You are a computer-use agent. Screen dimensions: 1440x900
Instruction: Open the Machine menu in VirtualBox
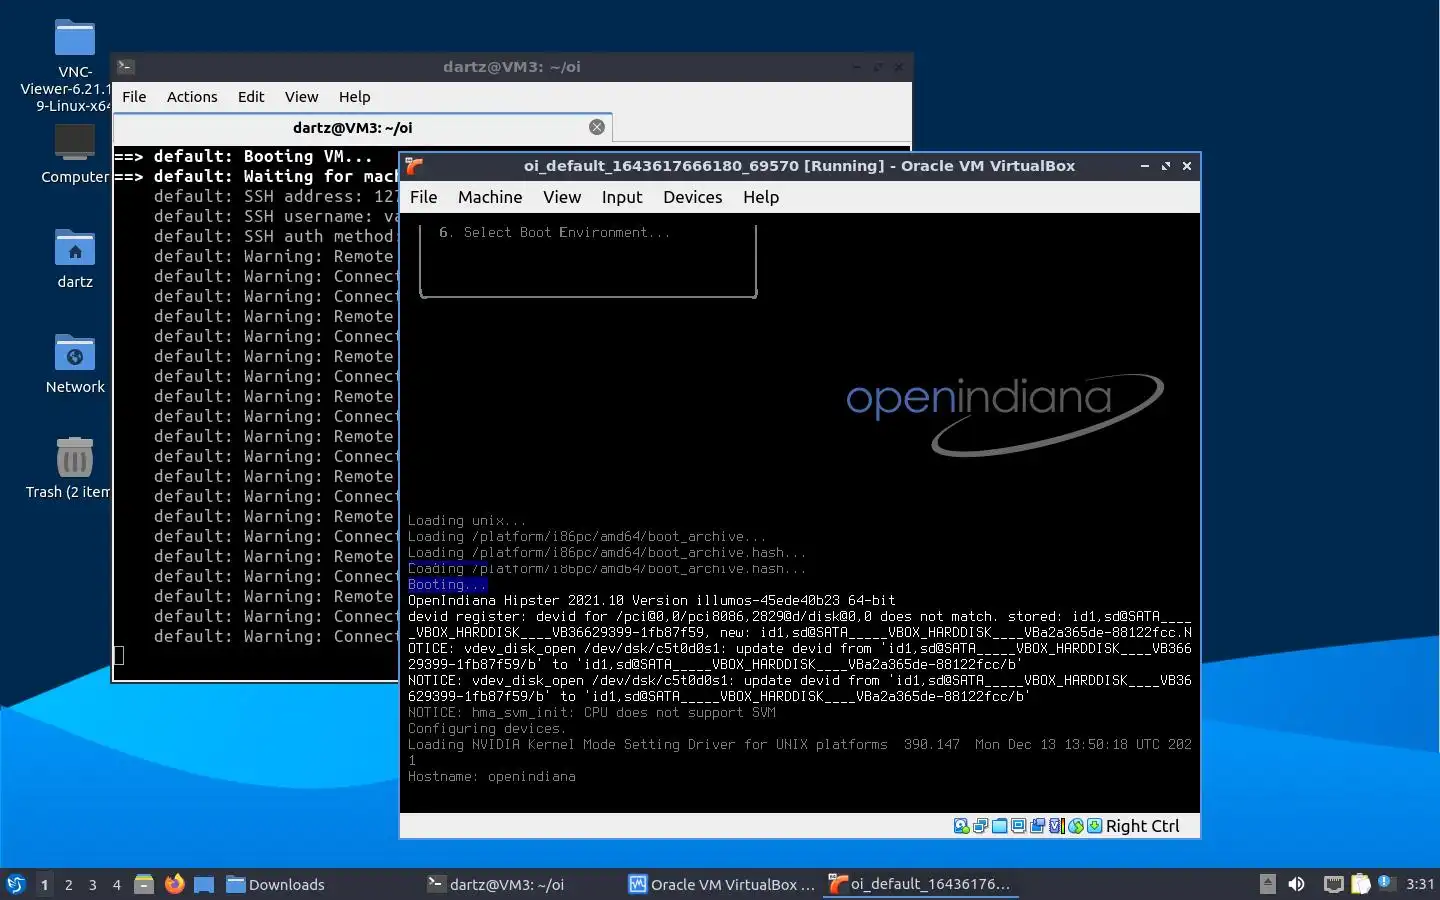[490, 197]
